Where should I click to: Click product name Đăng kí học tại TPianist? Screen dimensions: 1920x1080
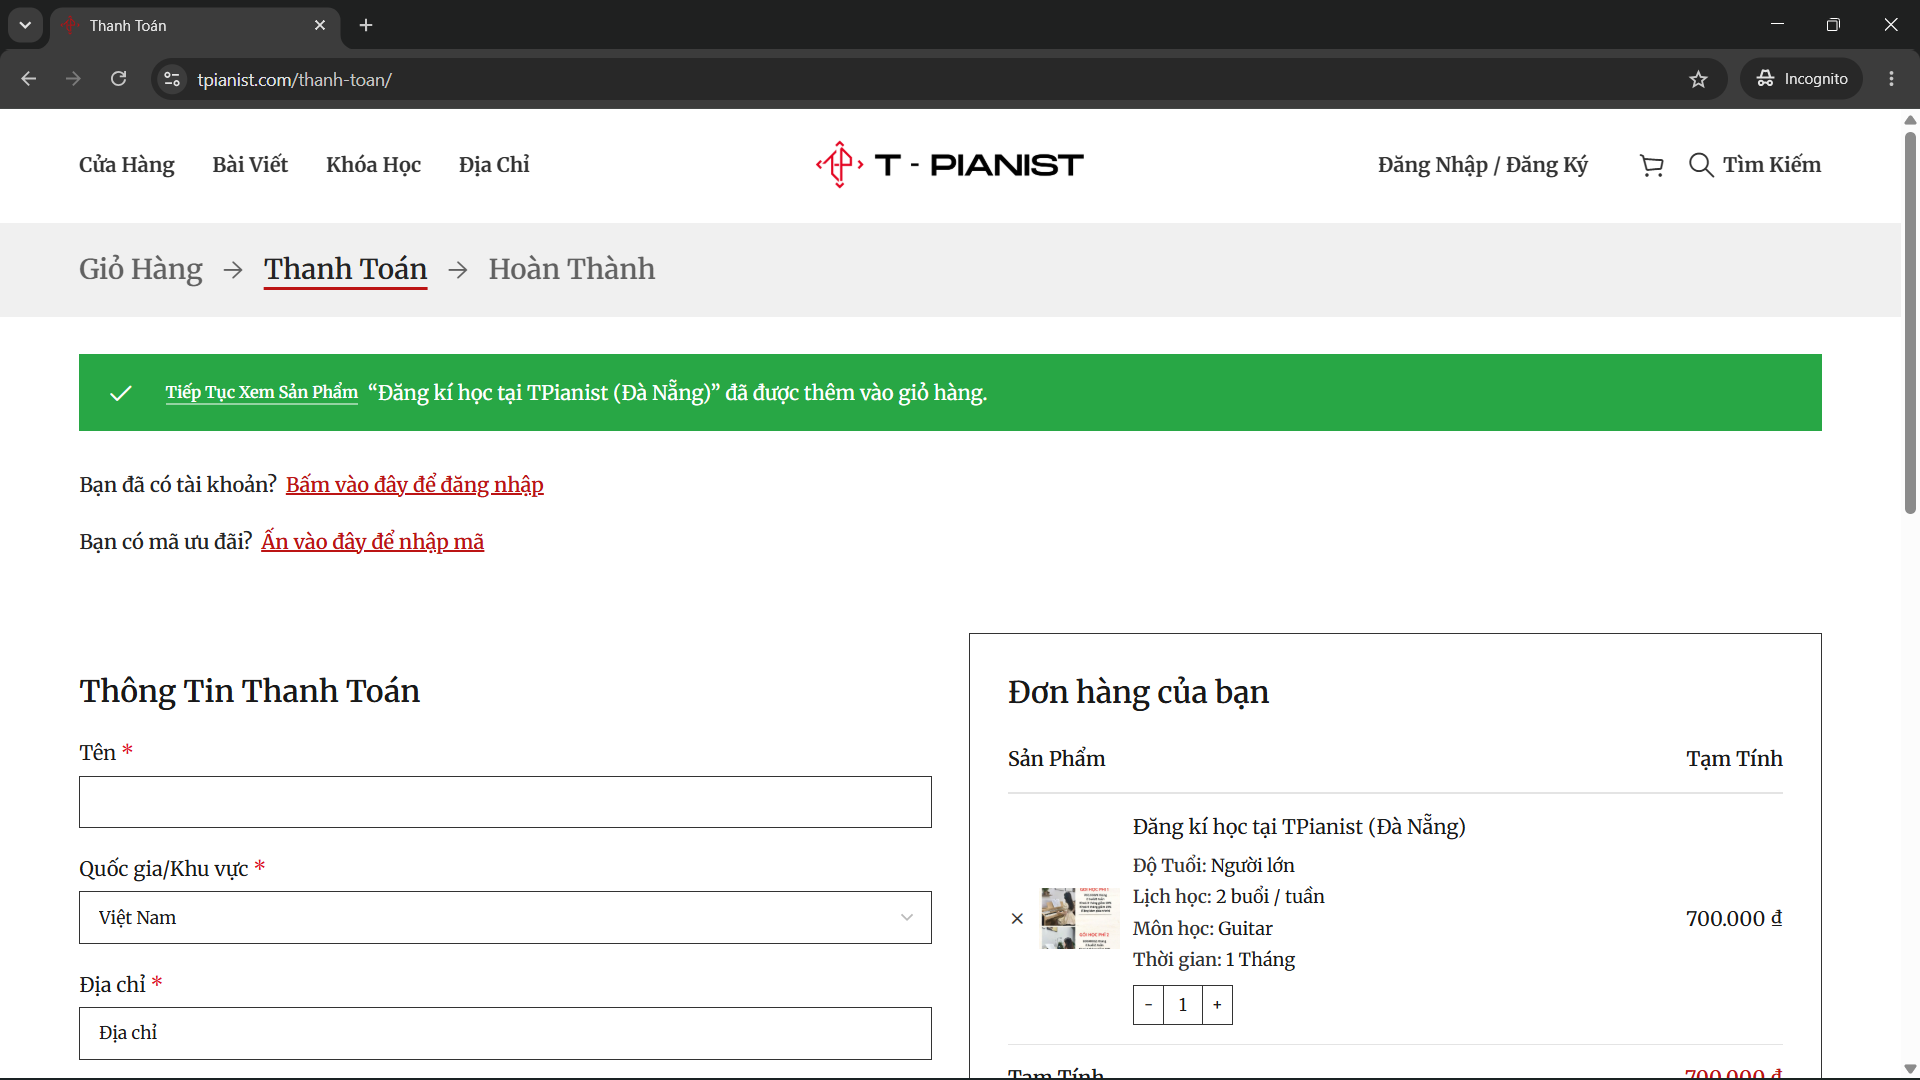pos(1299,827)
